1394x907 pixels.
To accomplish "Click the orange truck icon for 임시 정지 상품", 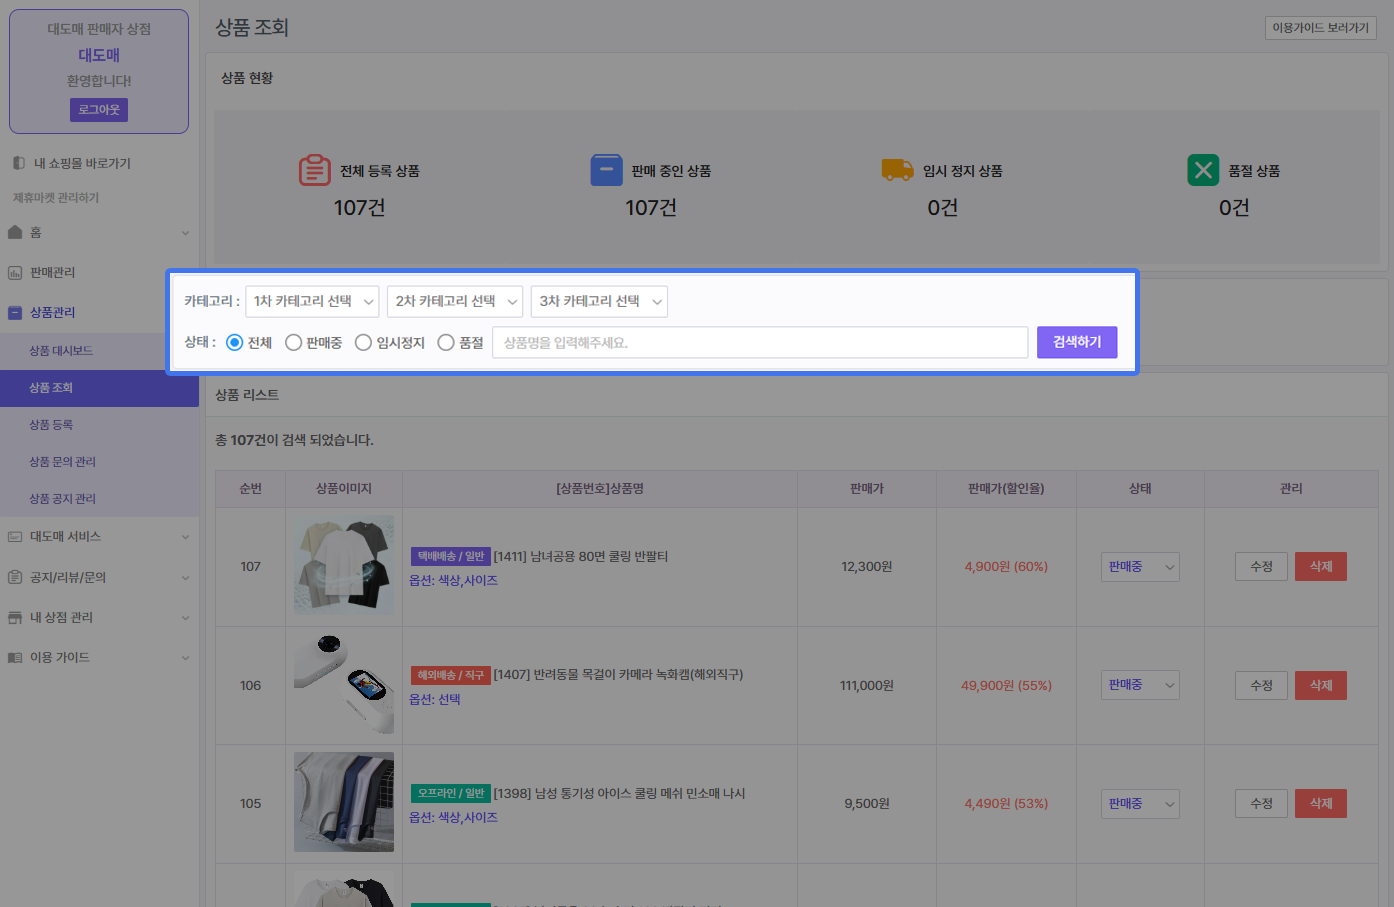I will coord(897,170).
